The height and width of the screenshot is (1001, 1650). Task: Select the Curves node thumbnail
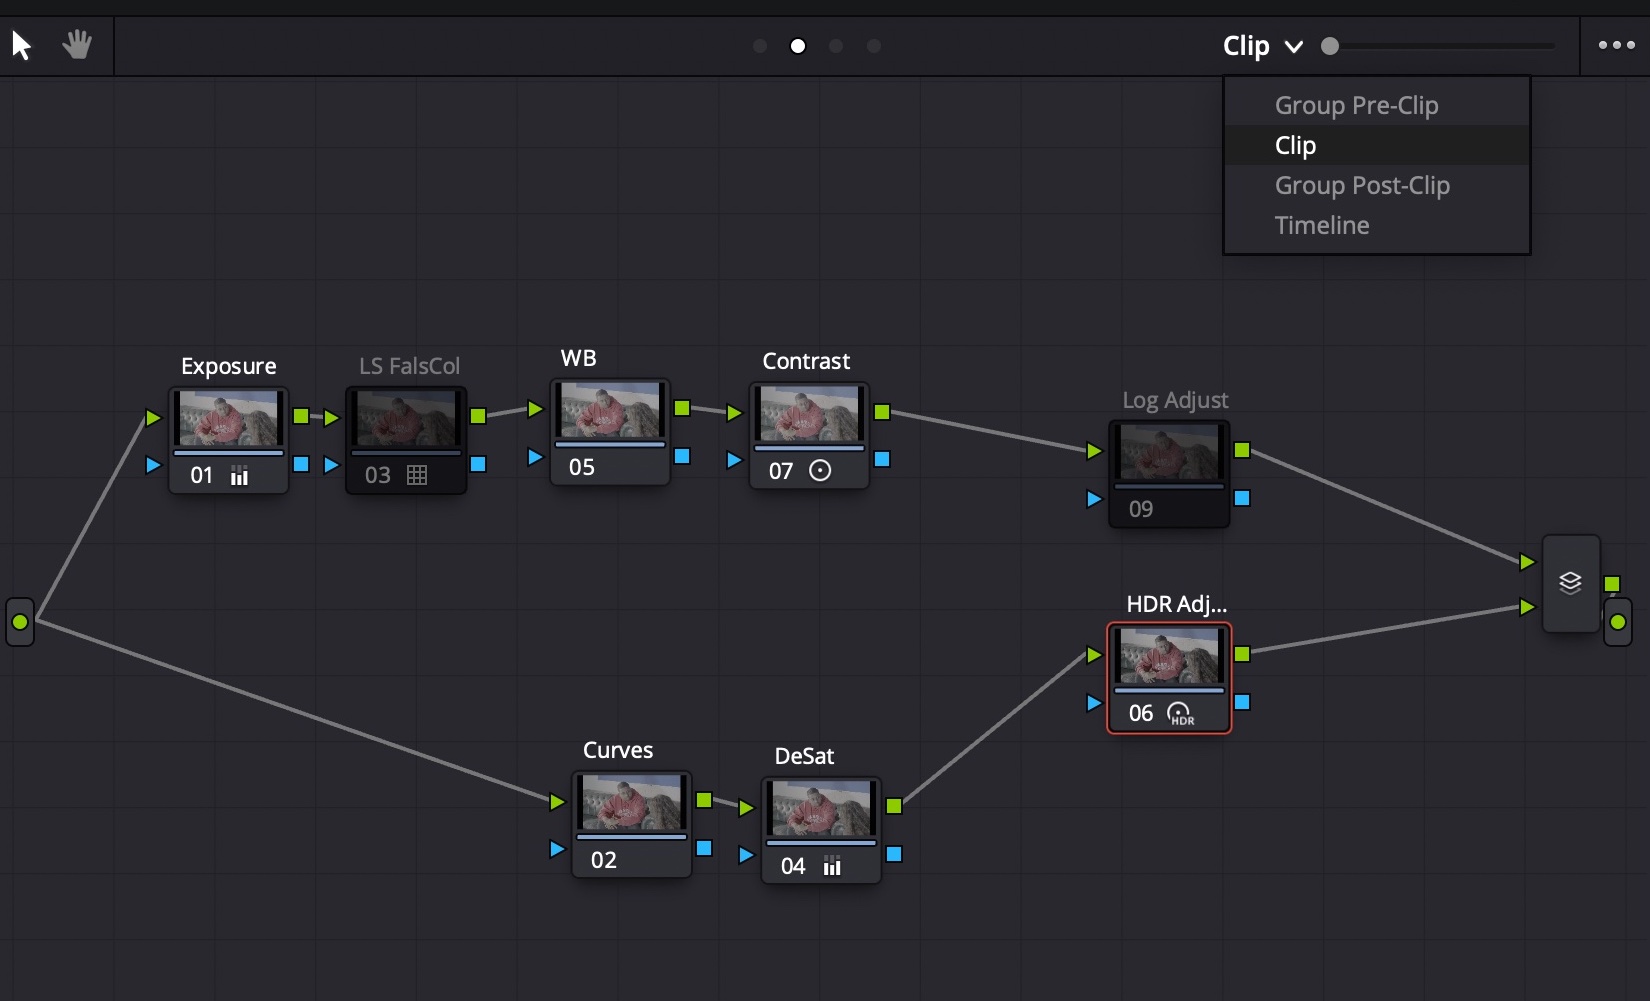pos(631,802)
